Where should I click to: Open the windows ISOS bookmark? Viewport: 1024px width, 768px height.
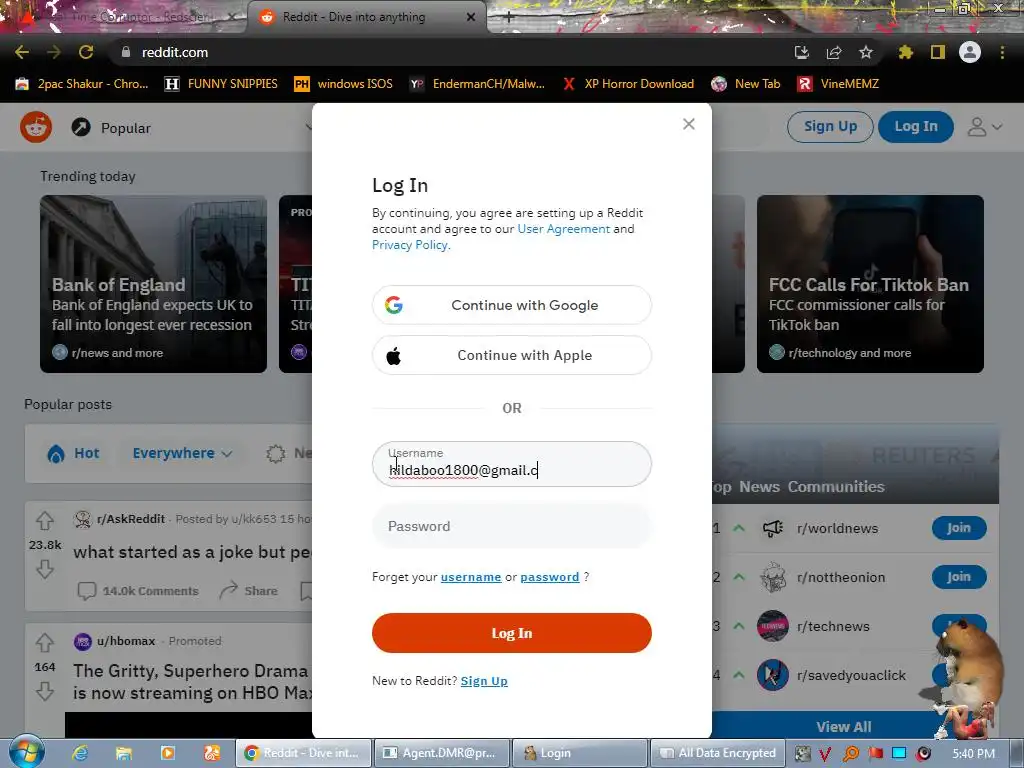[344, 84]
